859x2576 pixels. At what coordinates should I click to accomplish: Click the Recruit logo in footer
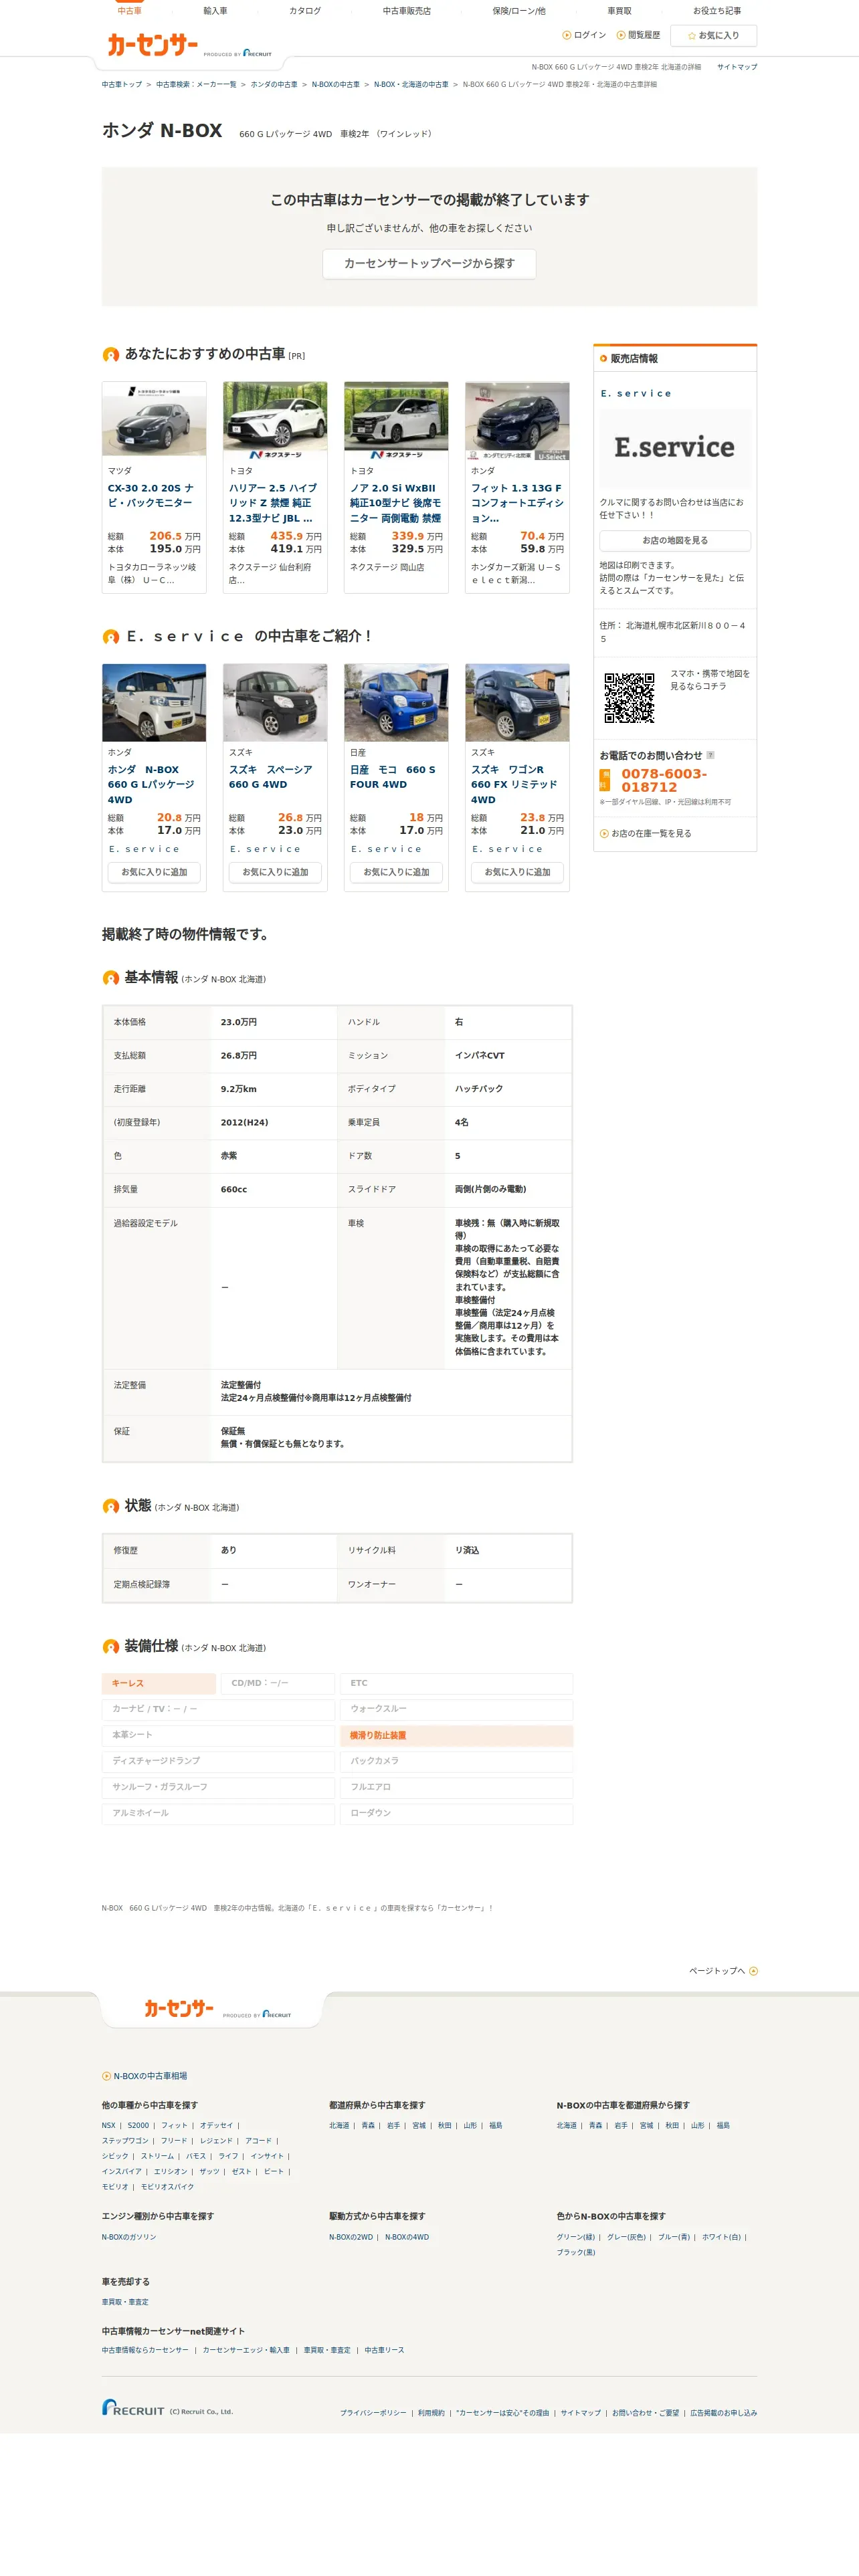[133, 2408]
